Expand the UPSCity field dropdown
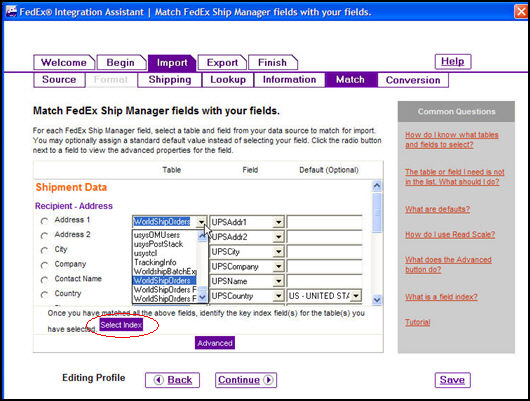 pos(278,252)
